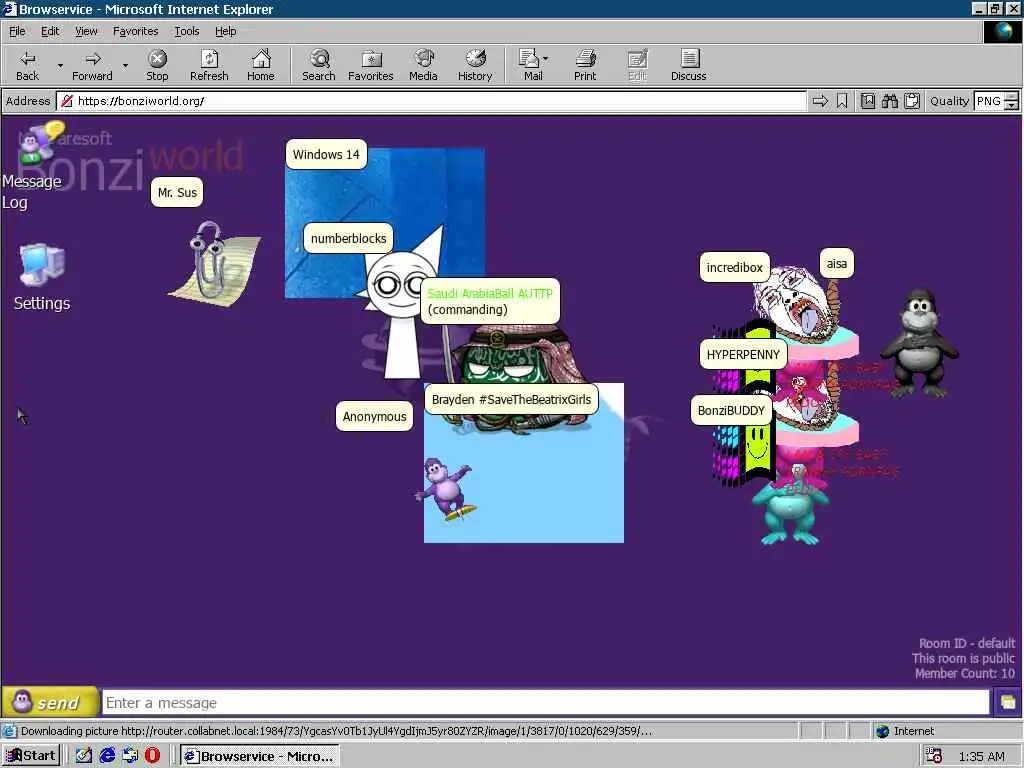Open the Back history dropdown arrow
This screenshot has height=768, width=1024.
(x=60, y=65)
